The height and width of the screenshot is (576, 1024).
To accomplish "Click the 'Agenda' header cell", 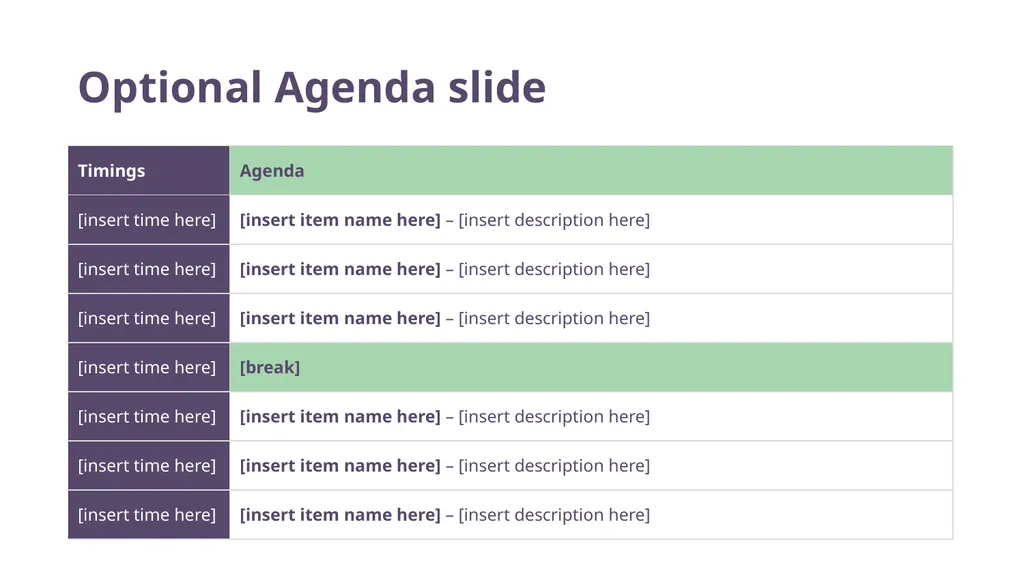I will click(591, 170).
